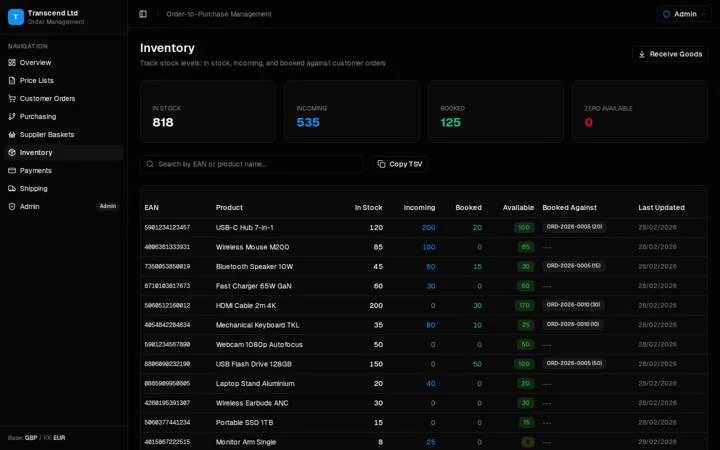Click the Price Lists document icon
720x450 pixels.
tap(12, 80)
